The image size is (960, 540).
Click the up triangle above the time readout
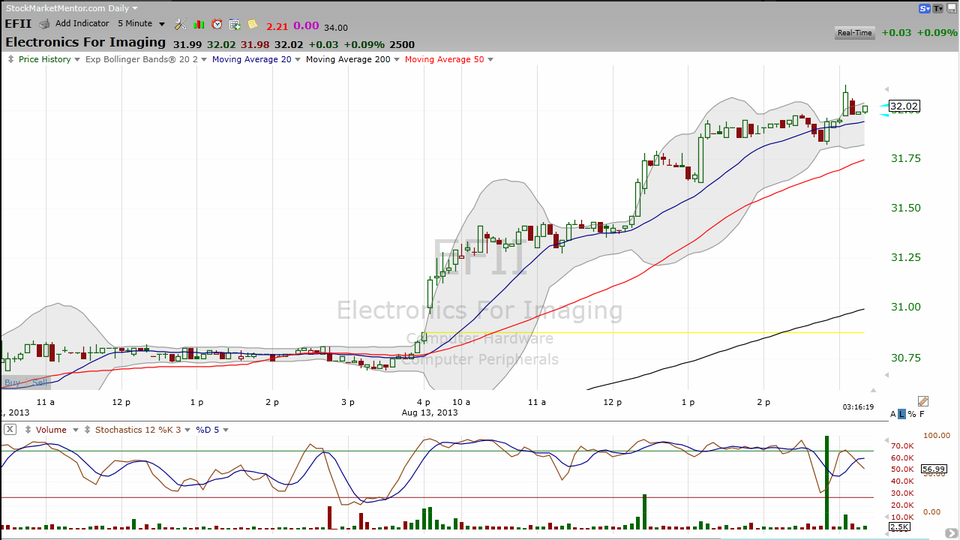[x=873, y=390]
